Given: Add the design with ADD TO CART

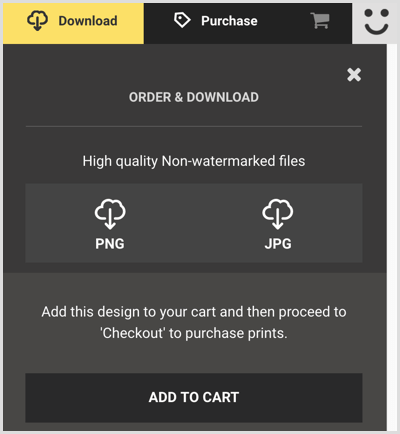Looking at the screenshot, I should pos(194,398).
